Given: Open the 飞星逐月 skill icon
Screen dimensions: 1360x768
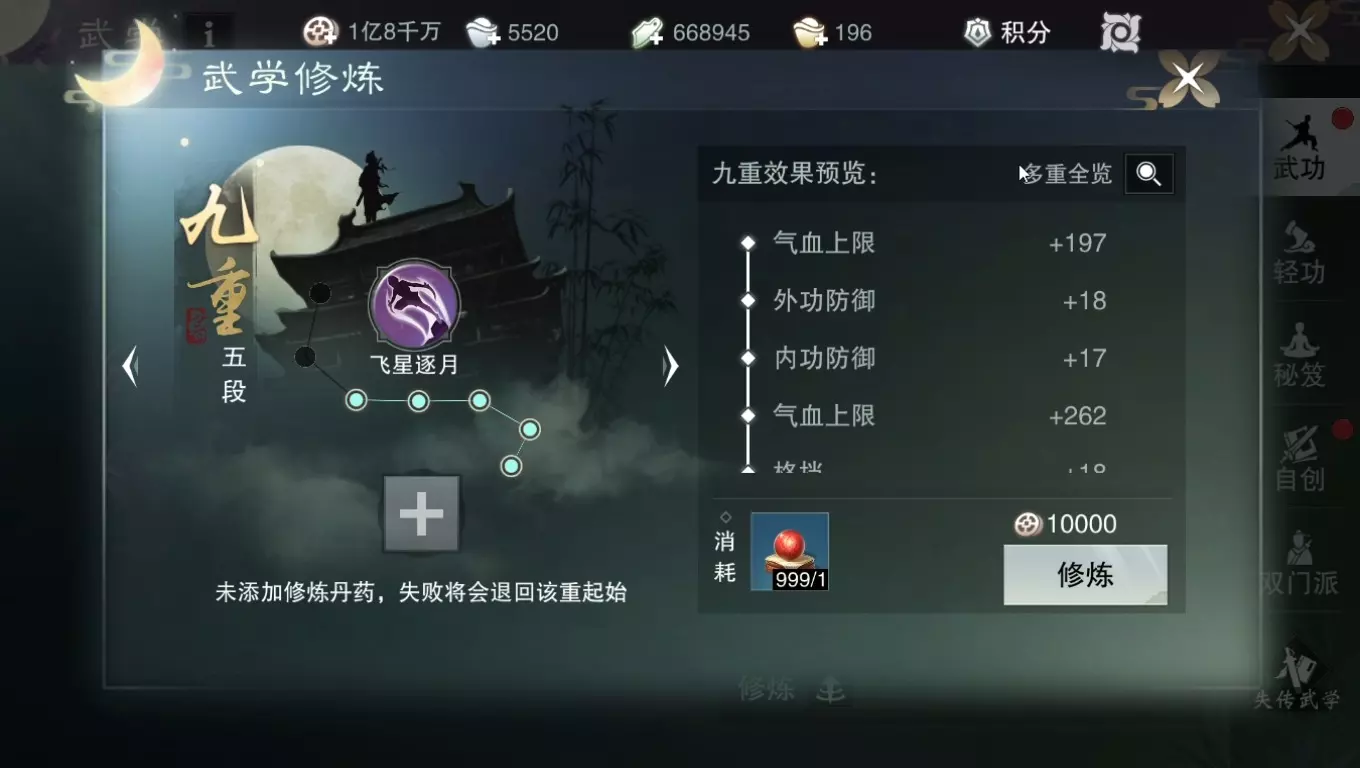Looking at the screenshot, I should (x=414, y=304).
